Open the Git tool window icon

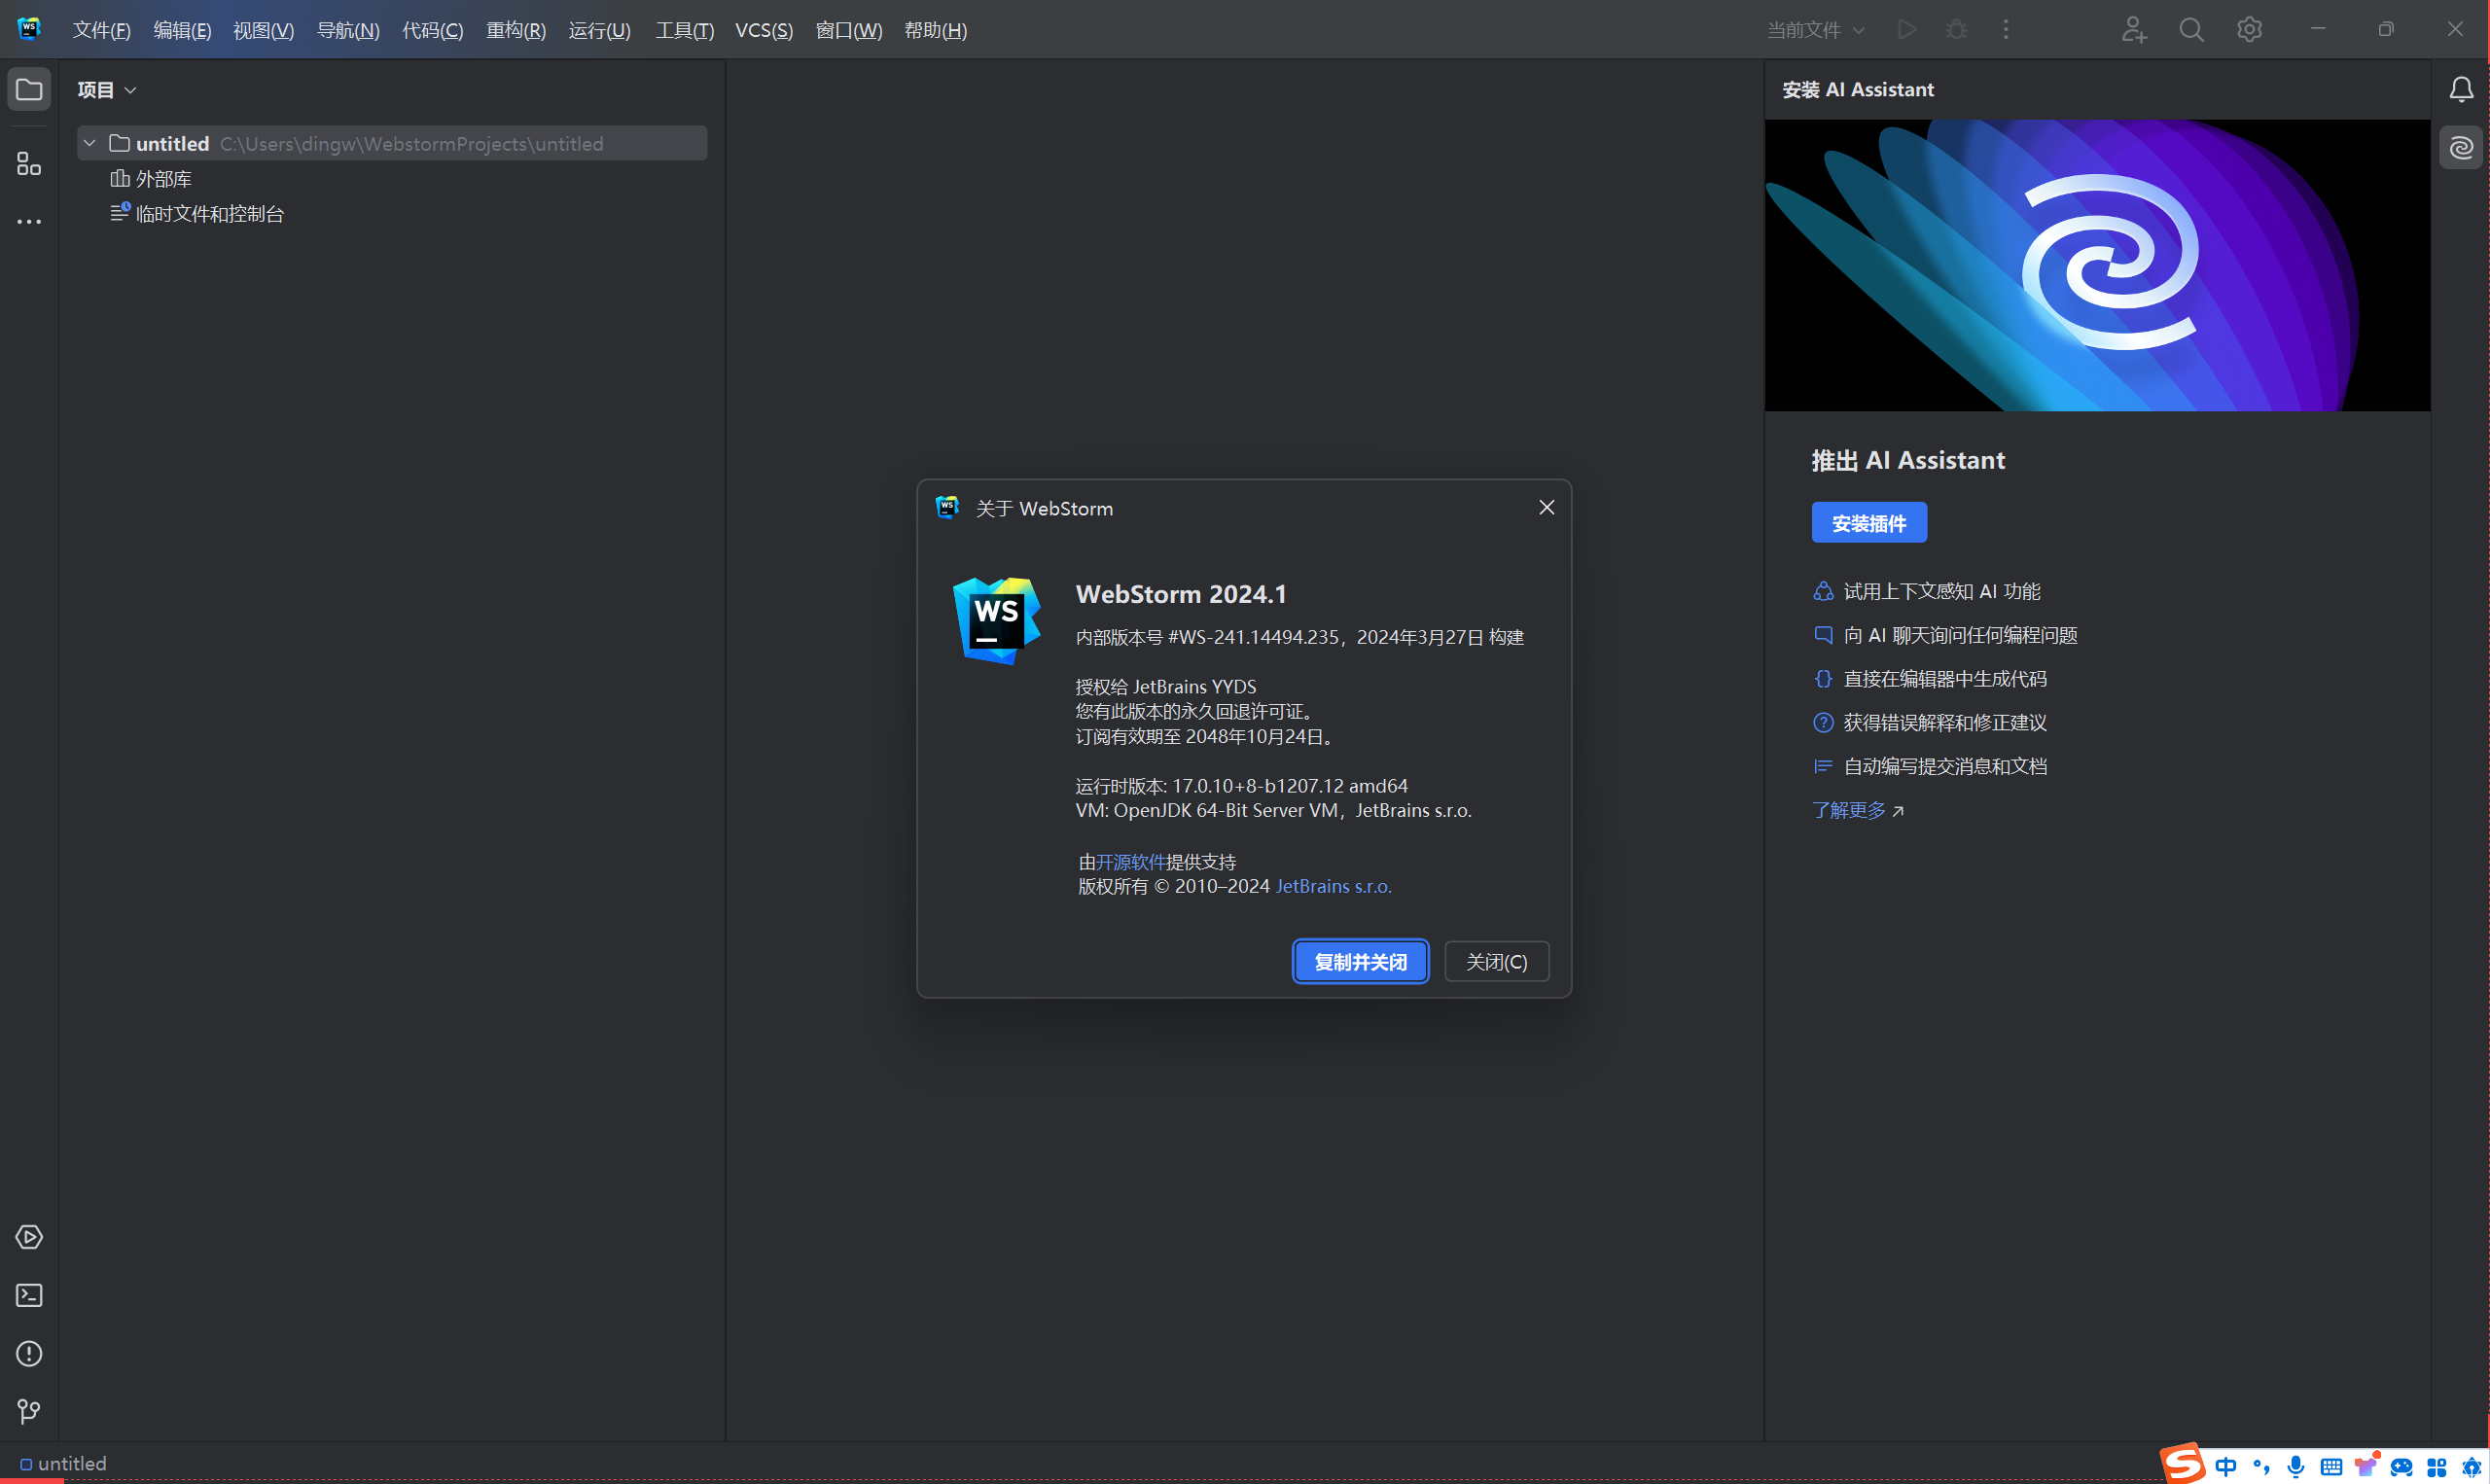pos(29,1411)
